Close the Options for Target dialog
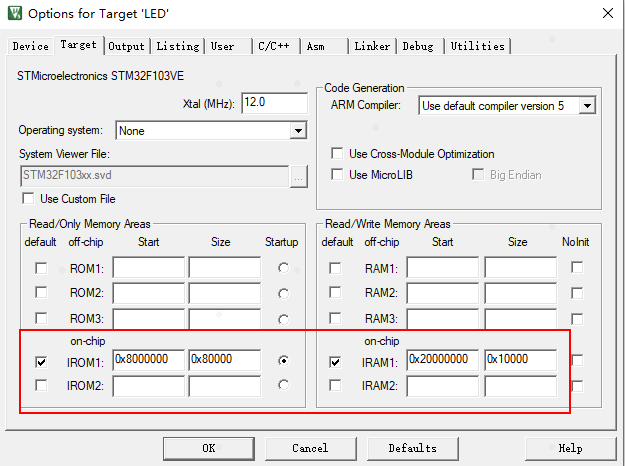The width and height of the screenshot is (625, 466). pos(607,13)
